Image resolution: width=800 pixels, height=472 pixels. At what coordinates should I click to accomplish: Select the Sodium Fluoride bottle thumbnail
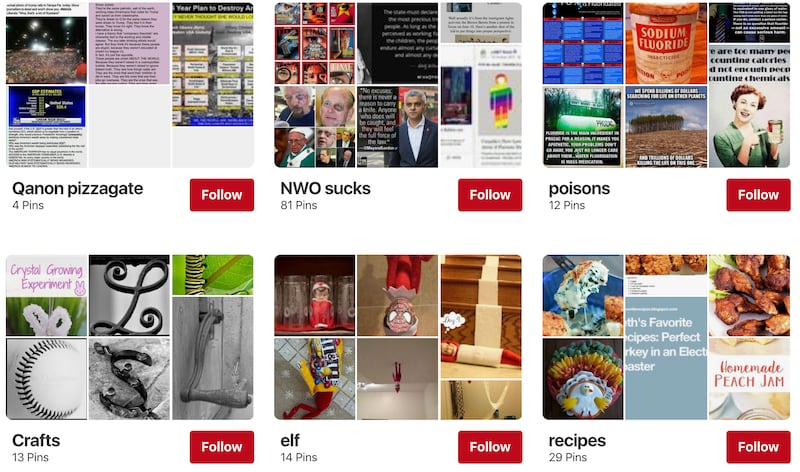pyautogui.click(x=666, y=43)
